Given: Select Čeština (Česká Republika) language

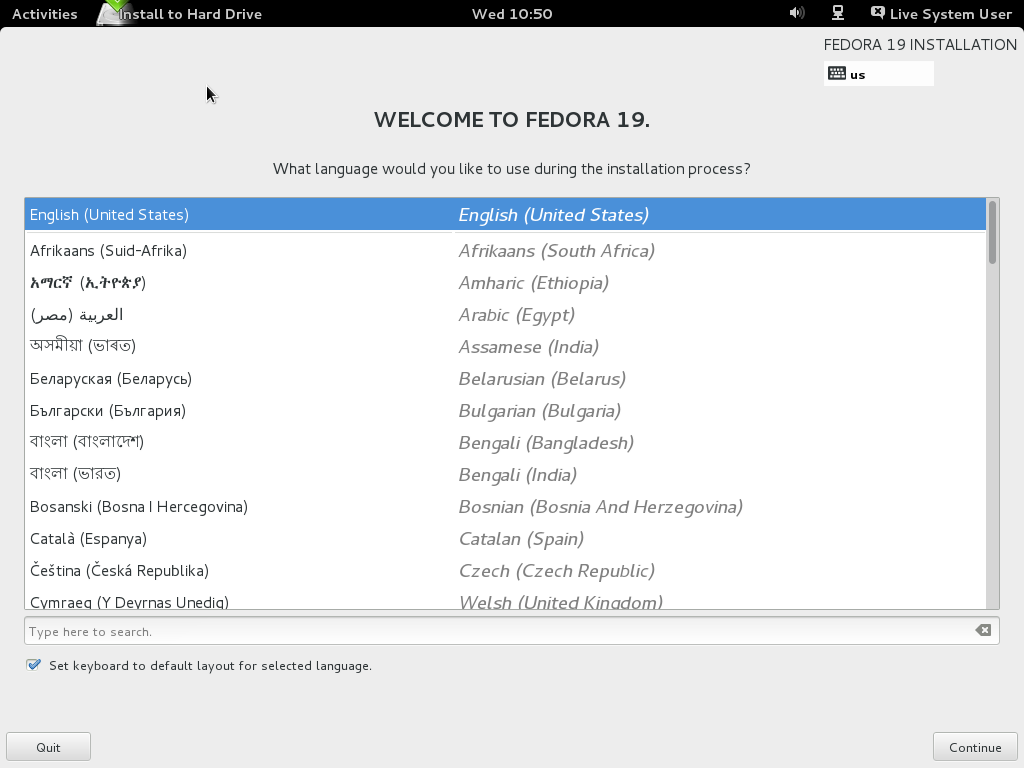Looking at the screenshot, I should pyautogui.click(x=300, y=571).
